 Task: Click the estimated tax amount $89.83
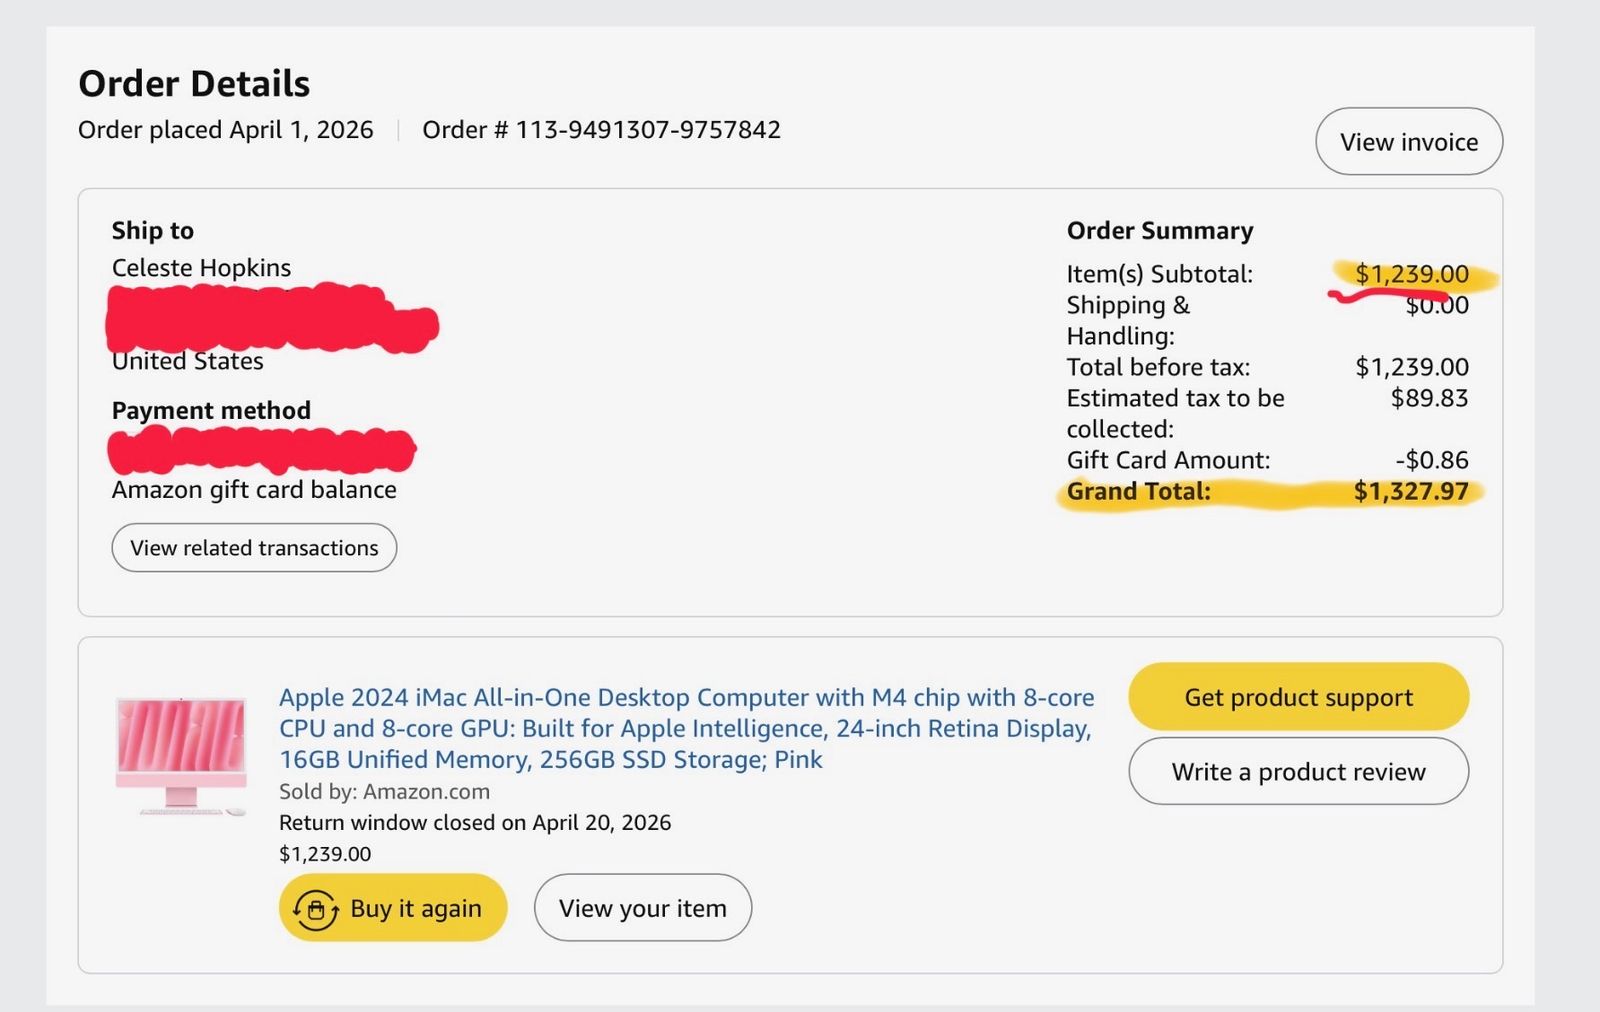click(1429, 398)
